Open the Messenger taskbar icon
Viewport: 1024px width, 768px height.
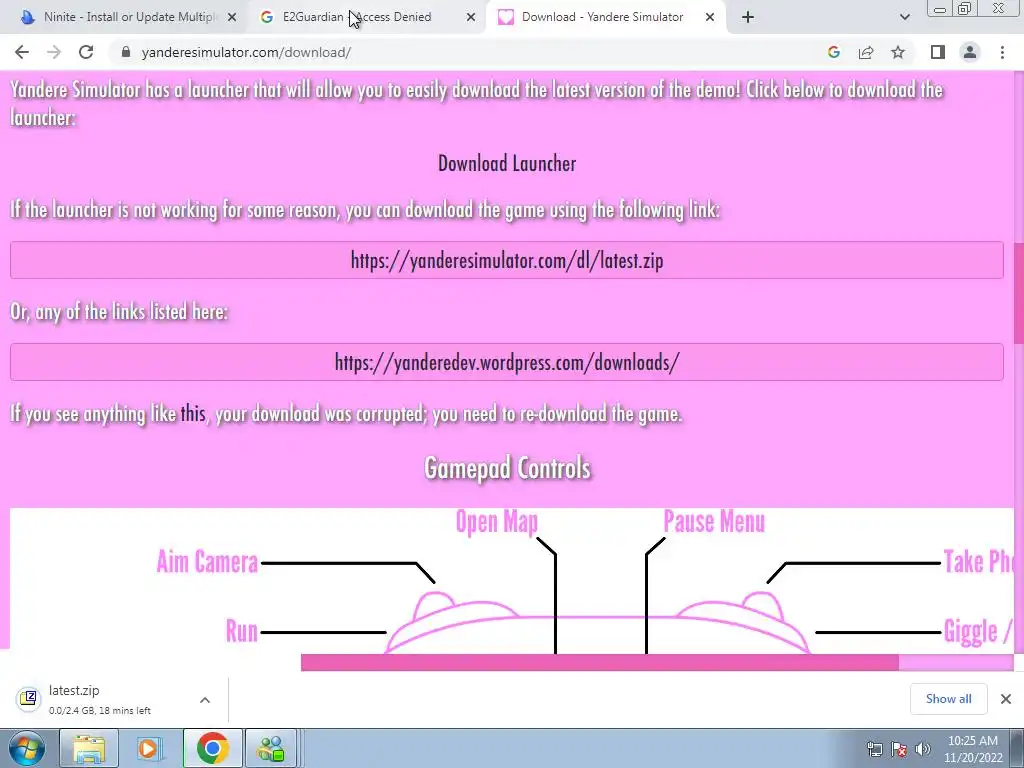tap(272, 748)
